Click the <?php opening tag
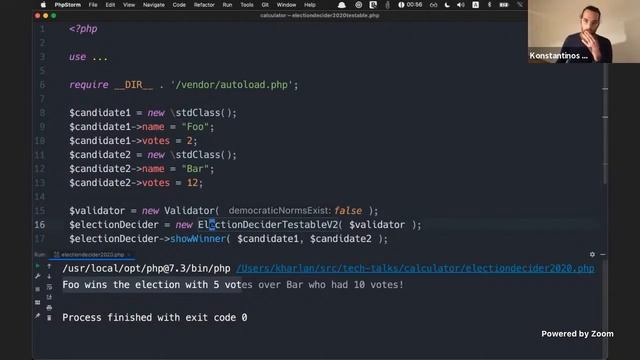Image resolution: width=640 pixels, height=360 pixels. click(x=83, y=29)
